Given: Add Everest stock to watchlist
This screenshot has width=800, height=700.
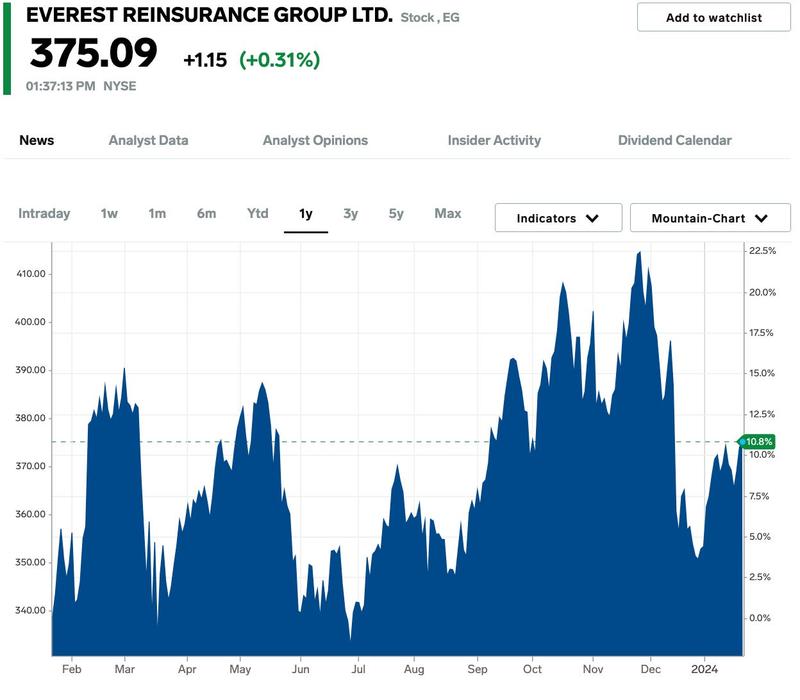Looking at the screenshot, I should pyautogui.click(x=713, y=17).
